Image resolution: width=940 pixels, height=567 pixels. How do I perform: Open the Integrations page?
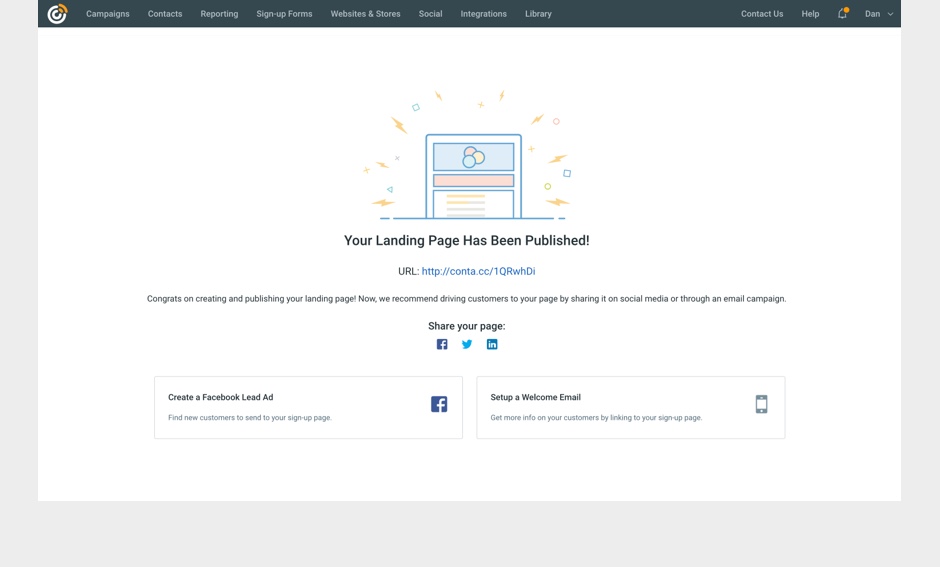pyautogui.click(x=483, y=14)
